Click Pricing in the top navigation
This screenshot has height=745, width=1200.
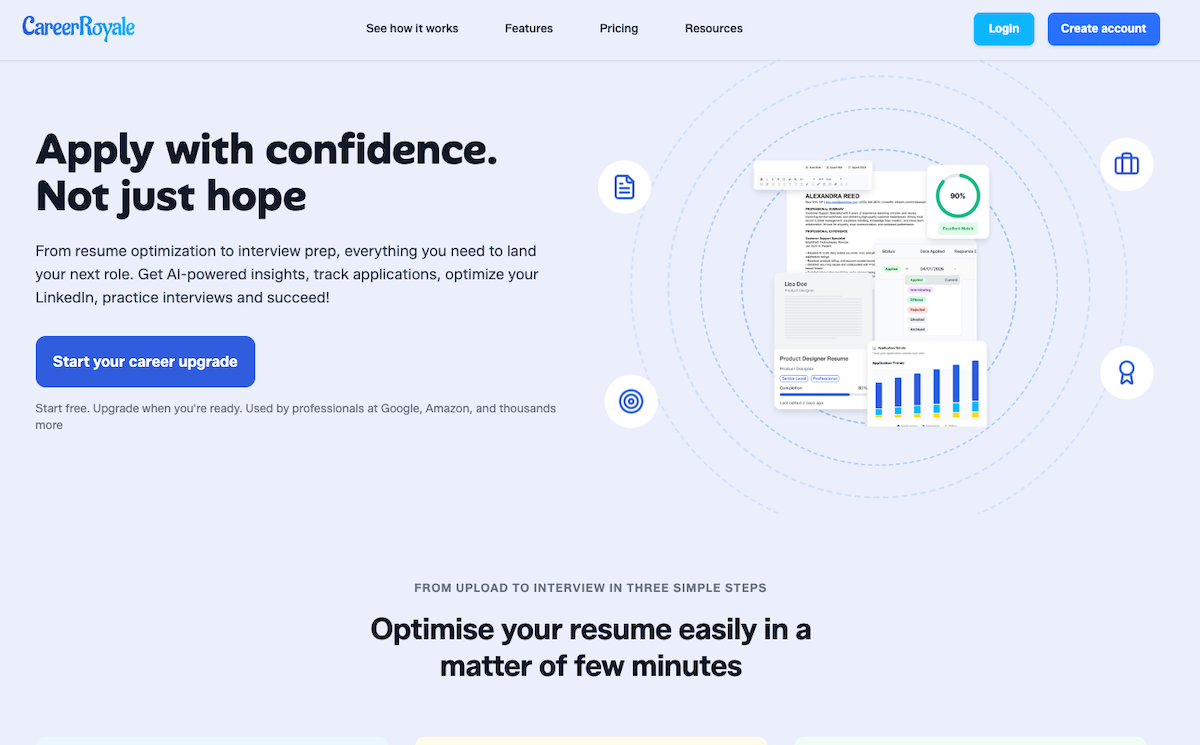[618, 28]
